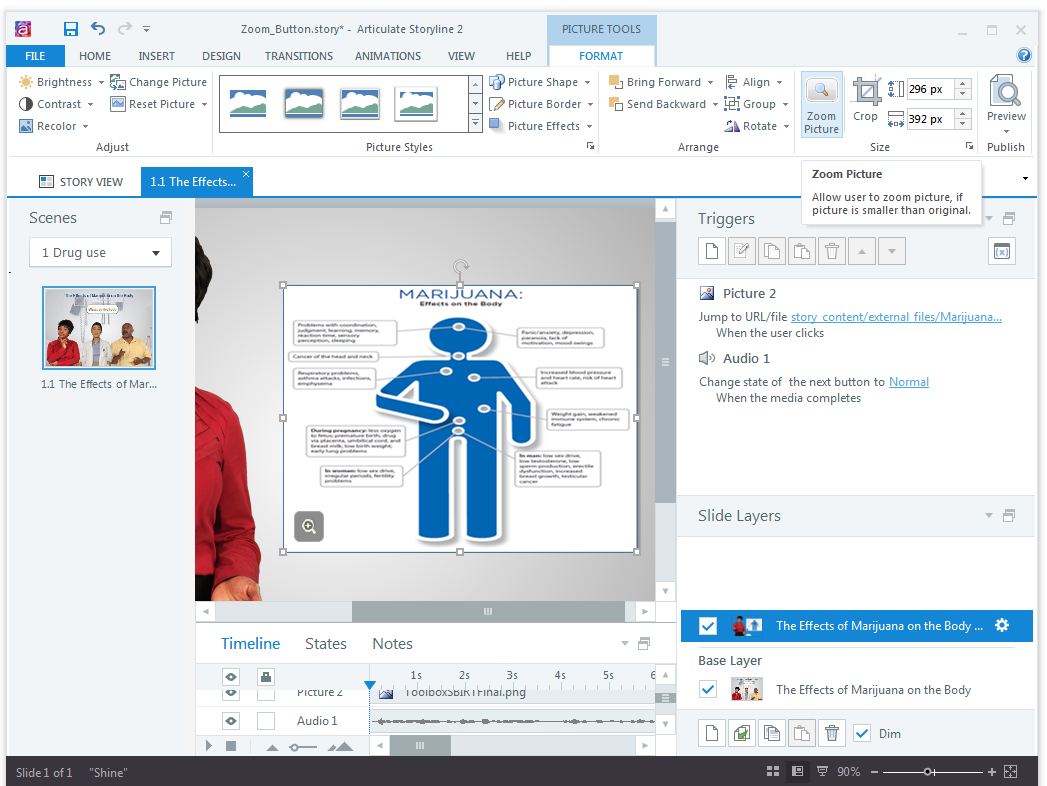The height and width of the screenshot is (786, 1047).
Task: Switch to the ANIMATIONS ribbon tab
Action: [388, 56]
